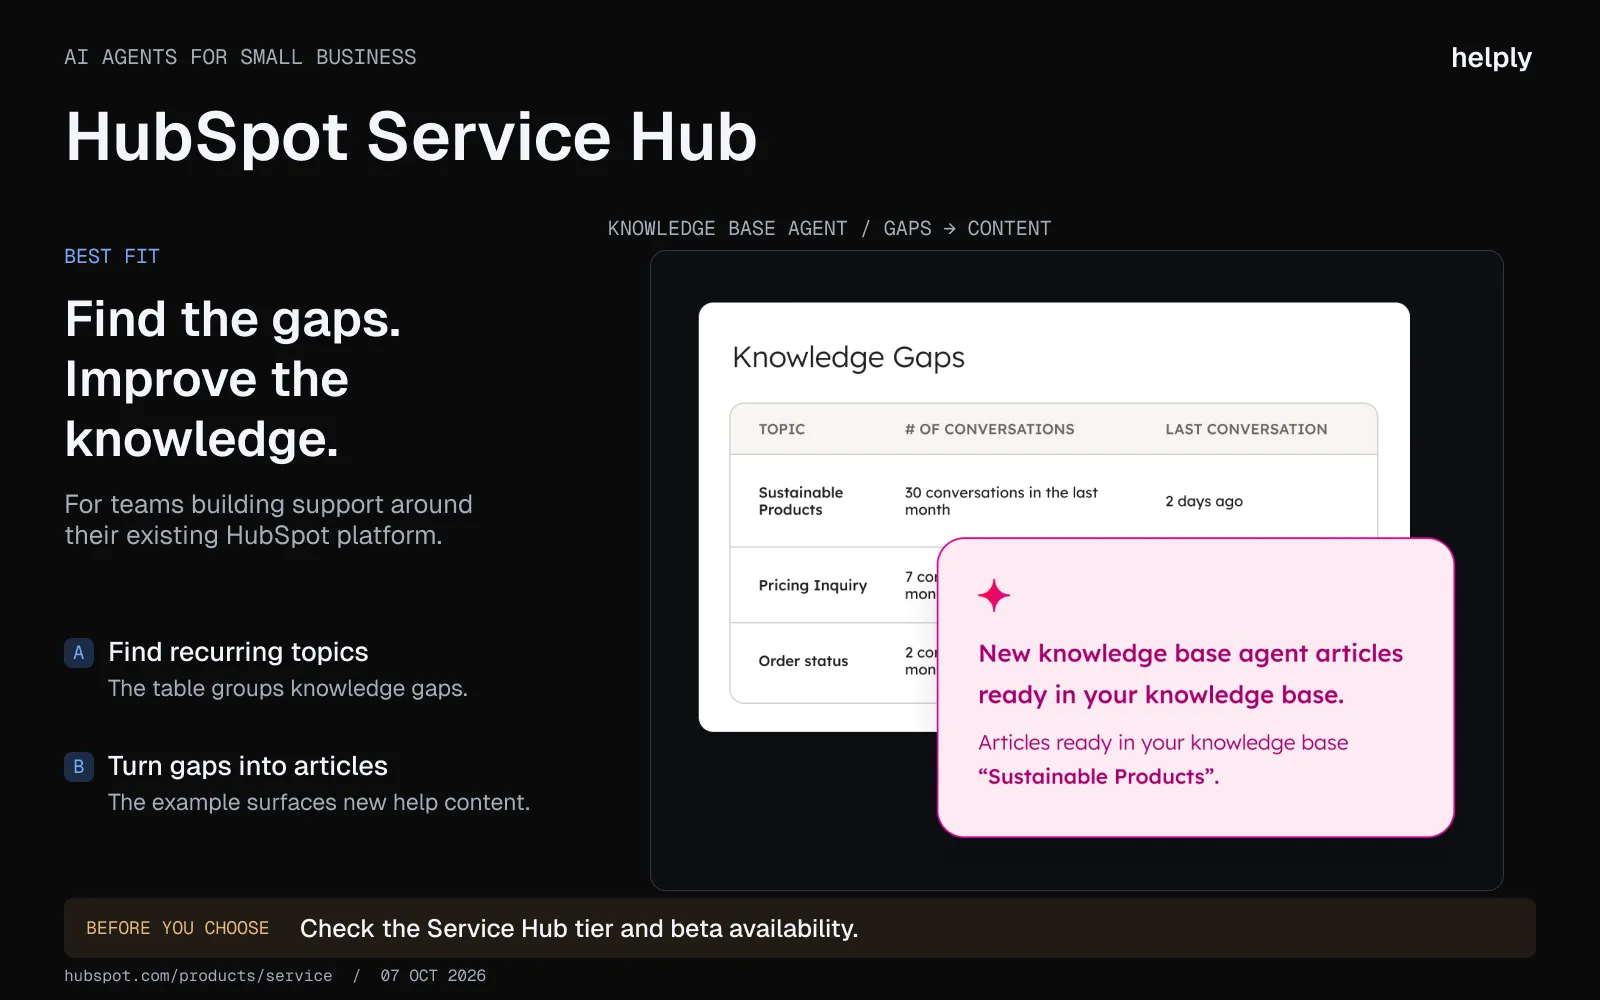Image resolution: width=1600 pixels, height=1000 pixels.
Task: Click 'Check the Service Hub tier' note
Action: (x=579, y=929)
